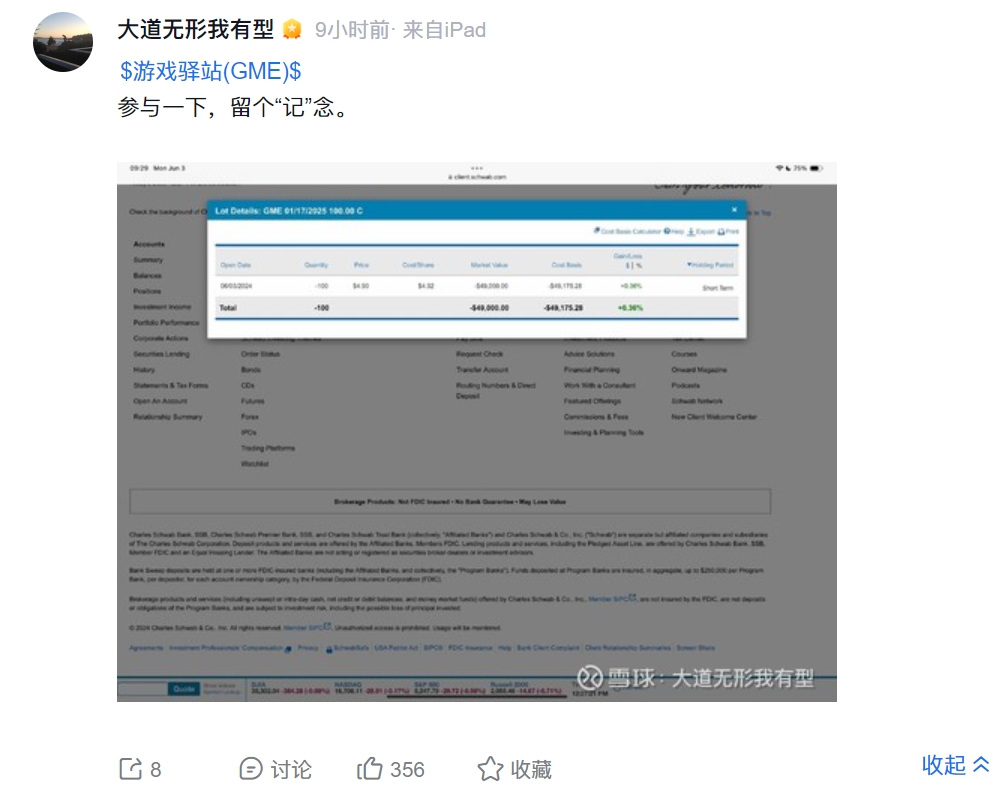Click the blue Quote button in screenshot

pos(184,688)
